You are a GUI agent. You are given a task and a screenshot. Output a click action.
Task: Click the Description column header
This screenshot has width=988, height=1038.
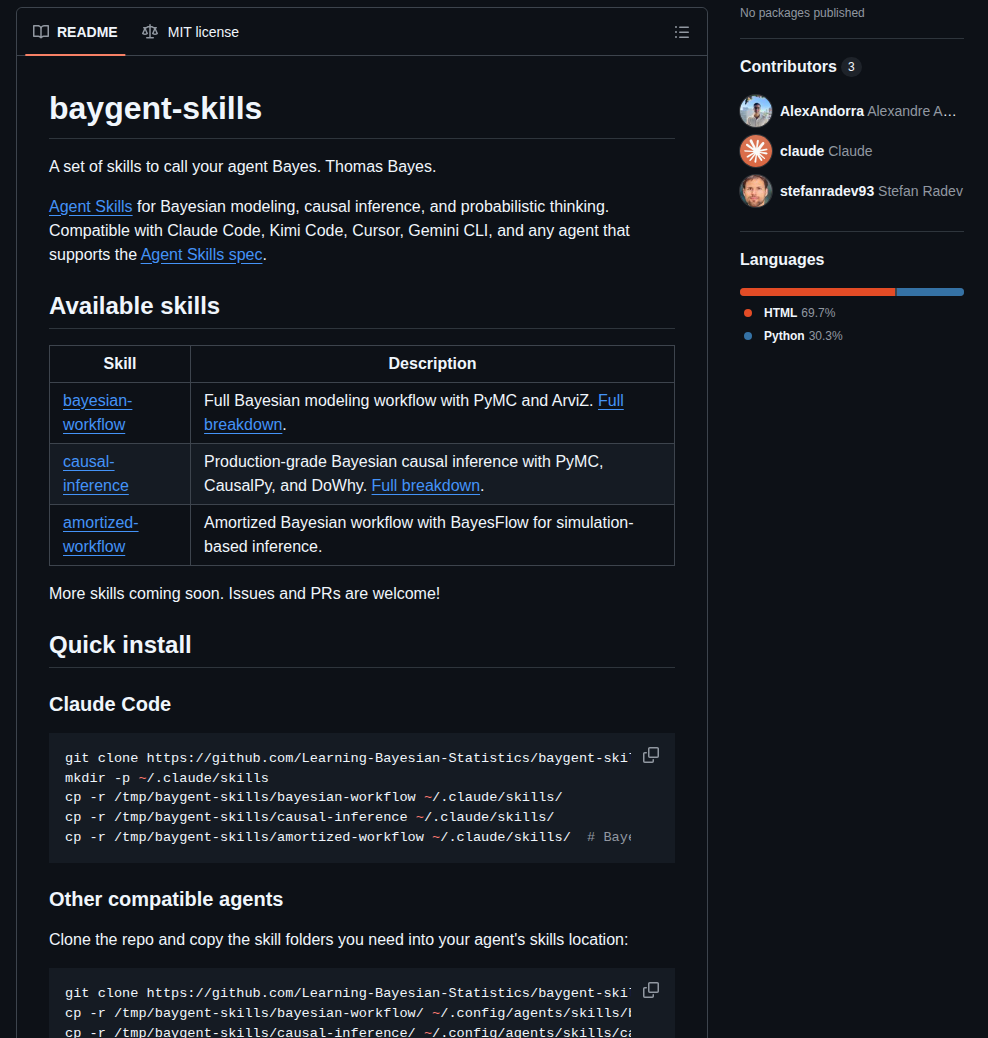432,363
